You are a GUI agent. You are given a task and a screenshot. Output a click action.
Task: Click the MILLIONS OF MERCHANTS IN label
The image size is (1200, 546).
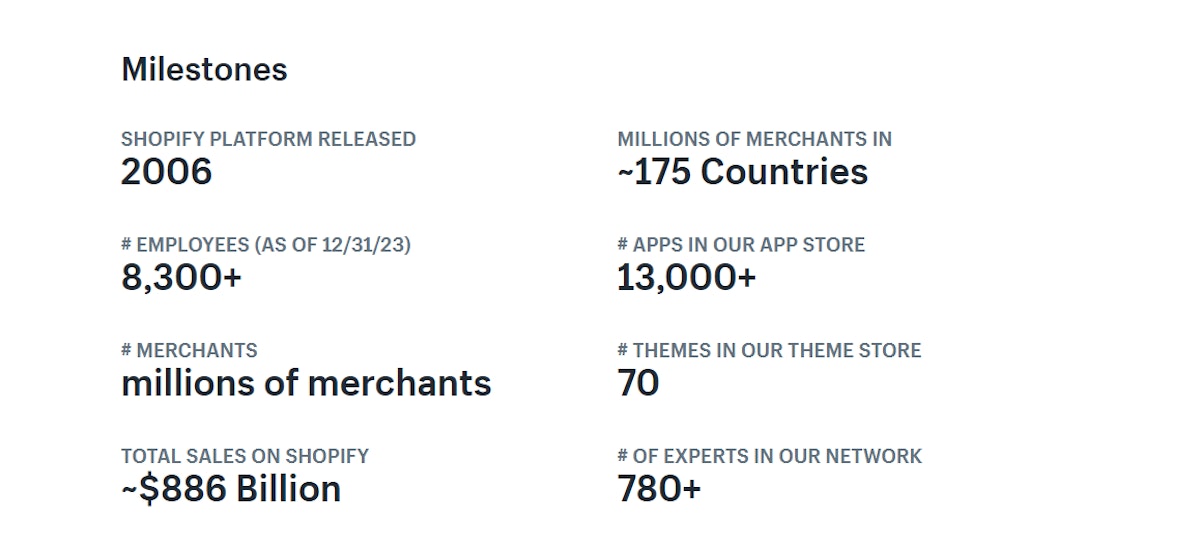coord(754,139)
